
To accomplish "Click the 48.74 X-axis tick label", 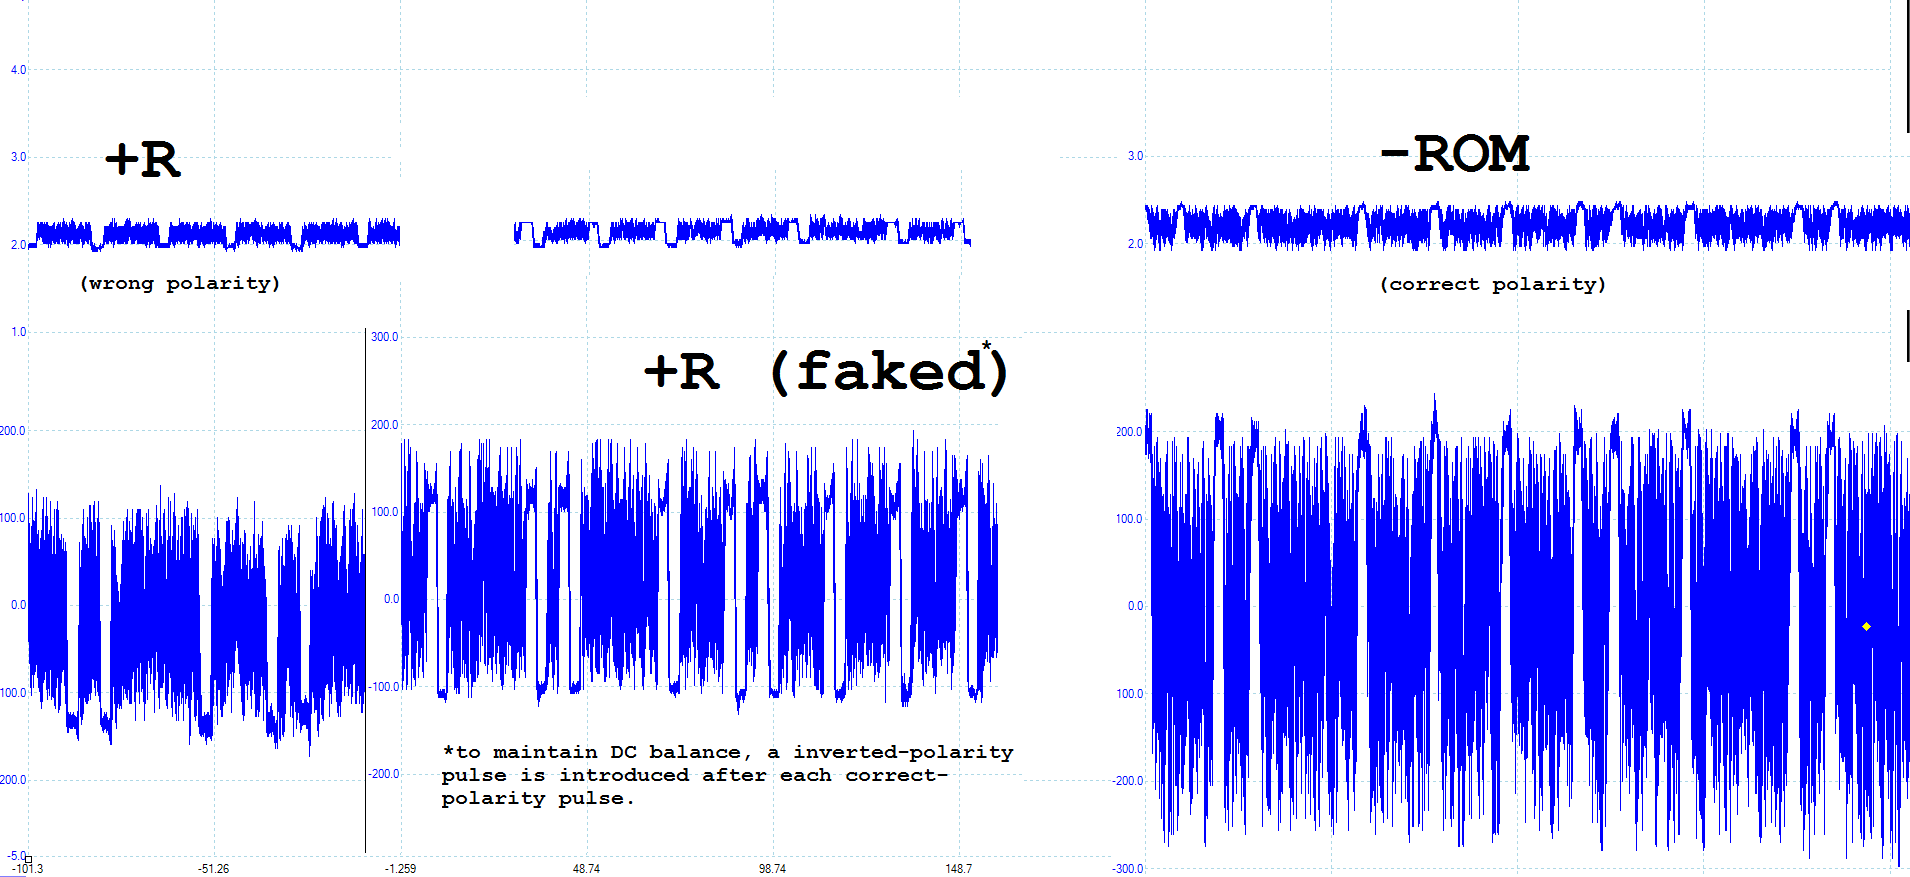I will (x=586, y=869).
